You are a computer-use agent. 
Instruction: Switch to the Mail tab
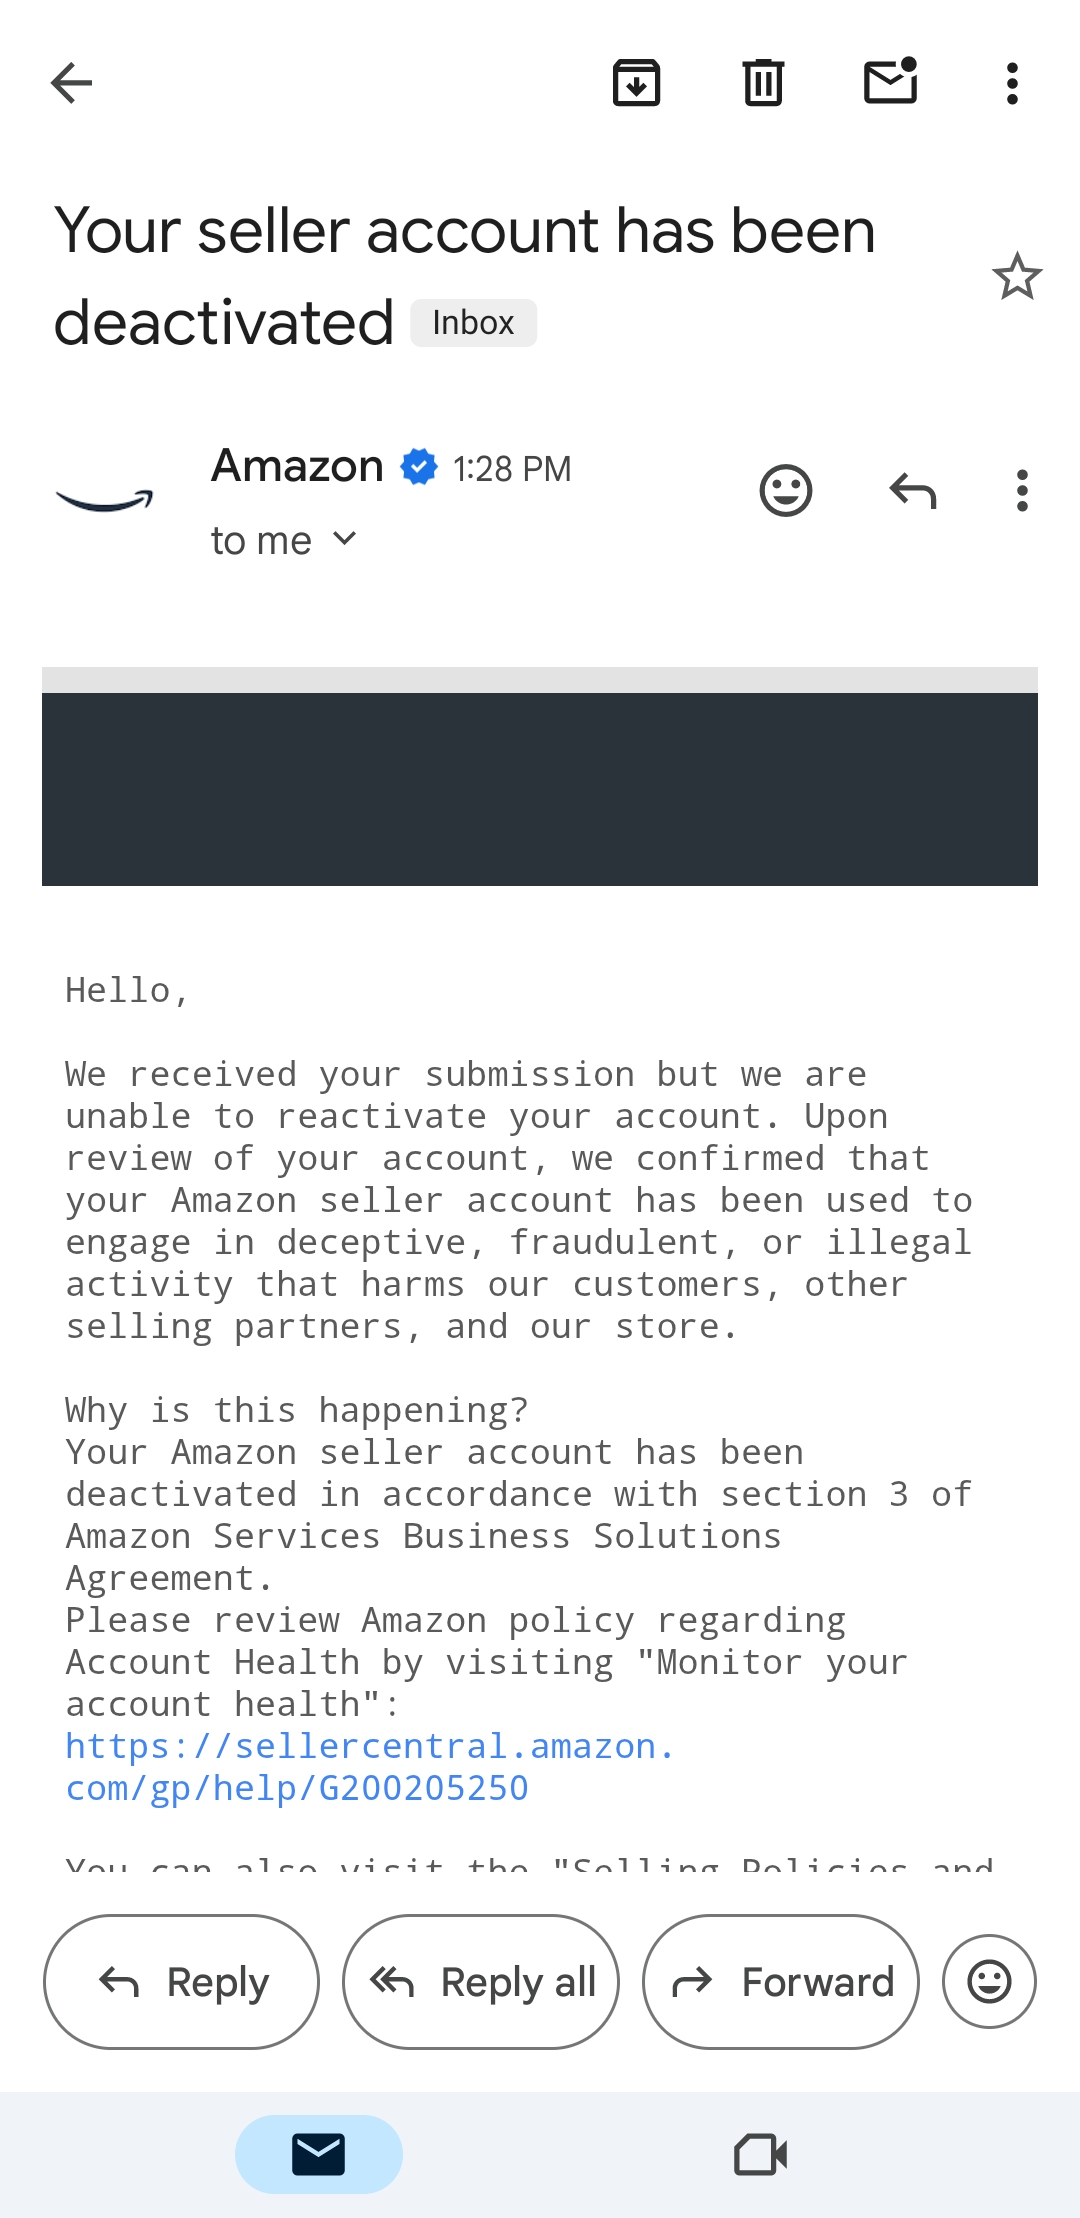319,2154
